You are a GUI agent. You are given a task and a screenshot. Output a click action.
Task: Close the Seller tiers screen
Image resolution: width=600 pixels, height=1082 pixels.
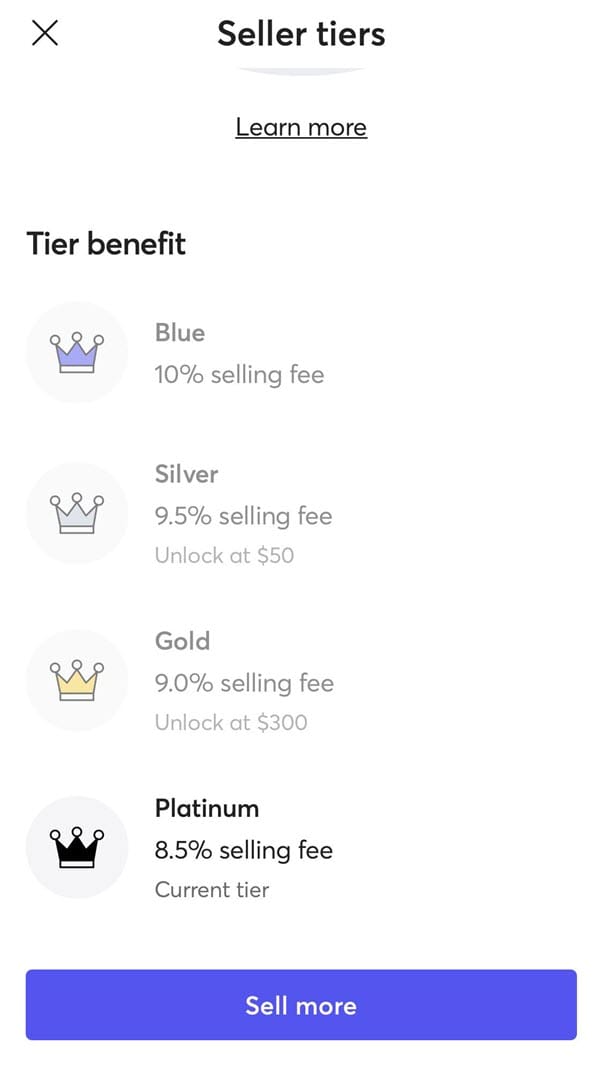point(45,33)
